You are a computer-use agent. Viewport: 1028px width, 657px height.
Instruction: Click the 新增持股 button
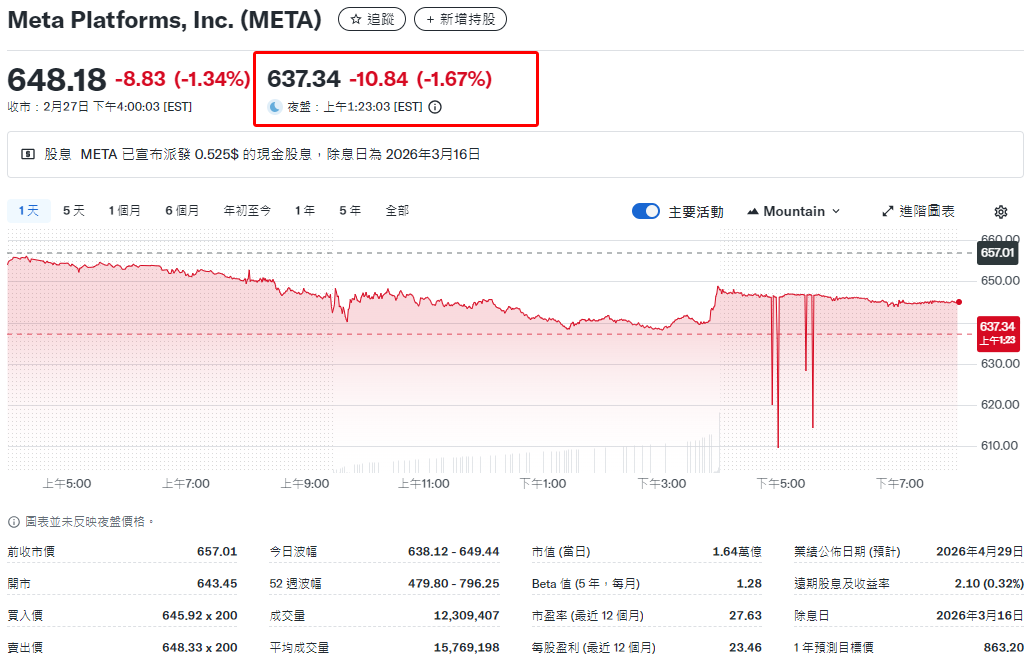point(460,18)
